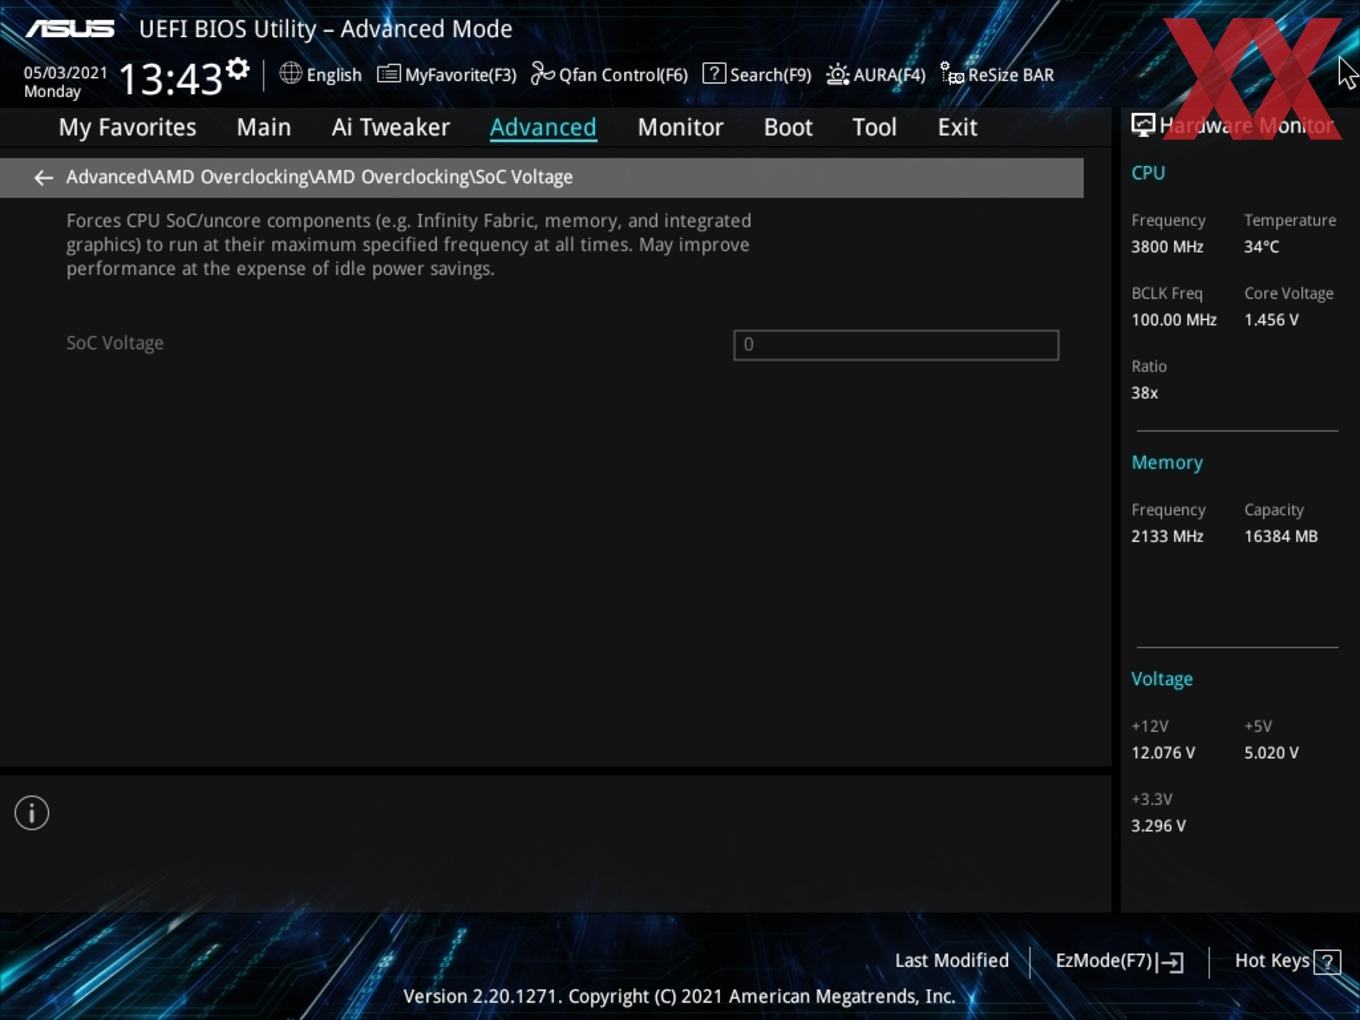Screen dimensions: 1360x1020
Task: Click the SoC Voltage input field
Action: 896,345
